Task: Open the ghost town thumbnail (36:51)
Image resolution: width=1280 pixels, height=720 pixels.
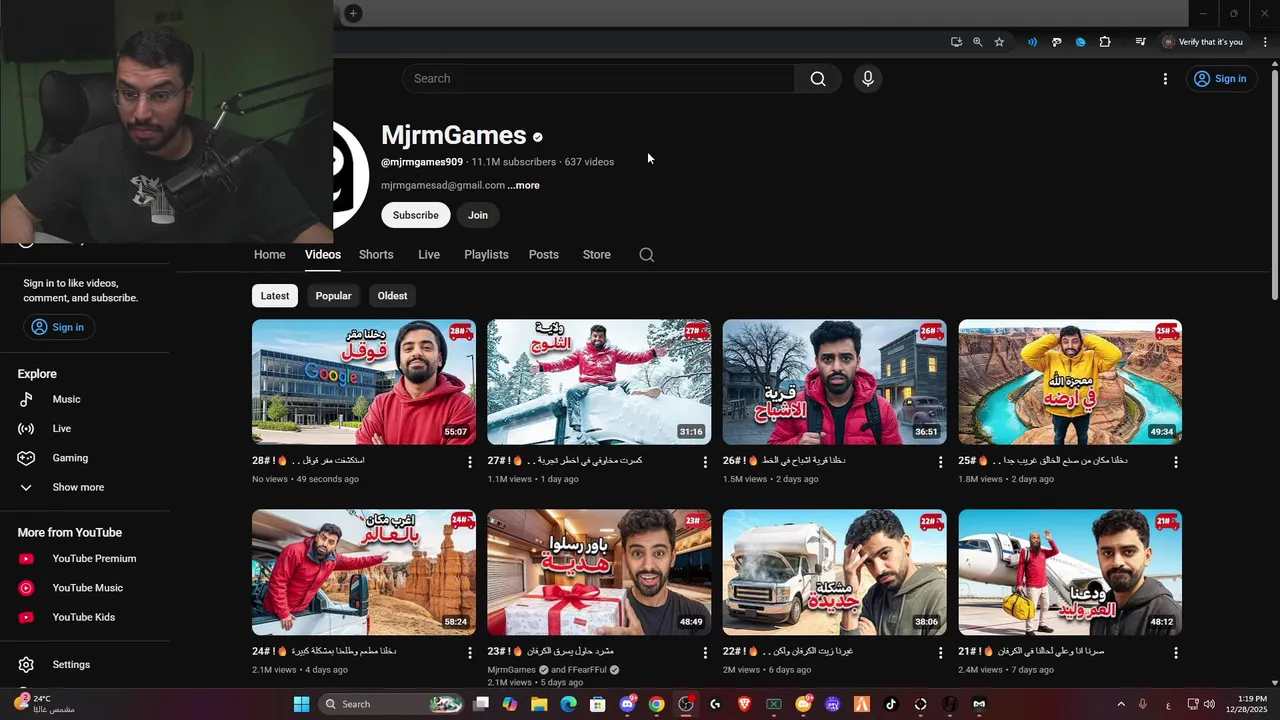Action: [835, 382]
